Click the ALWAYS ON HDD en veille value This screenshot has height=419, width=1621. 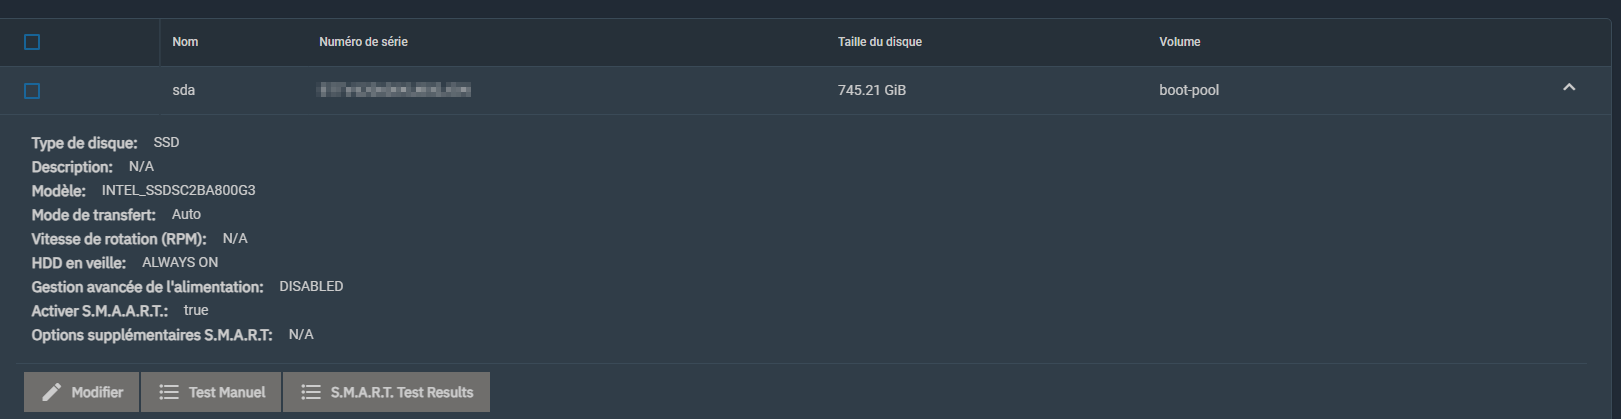click(180, 262)
